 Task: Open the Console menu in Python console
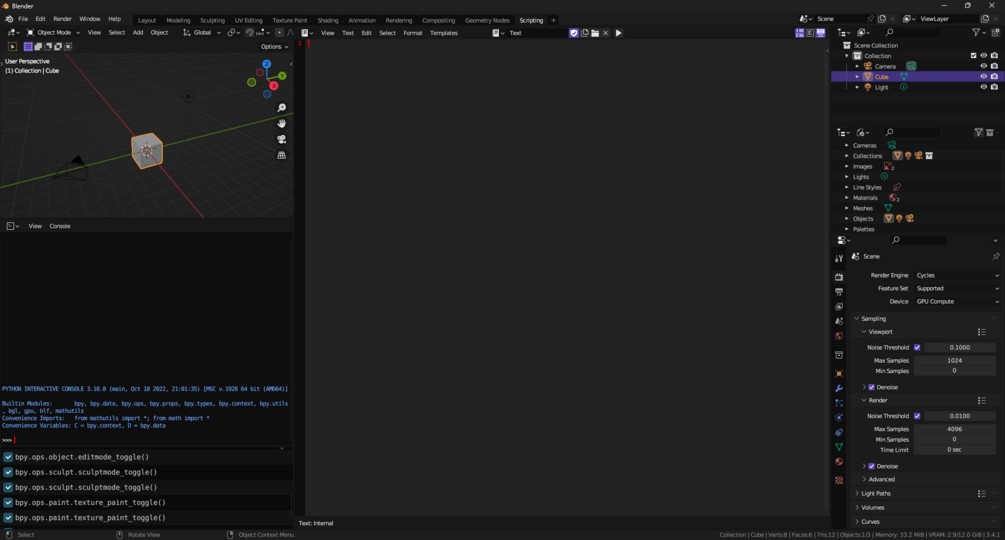pyautogui.click(x=60, y=226)
